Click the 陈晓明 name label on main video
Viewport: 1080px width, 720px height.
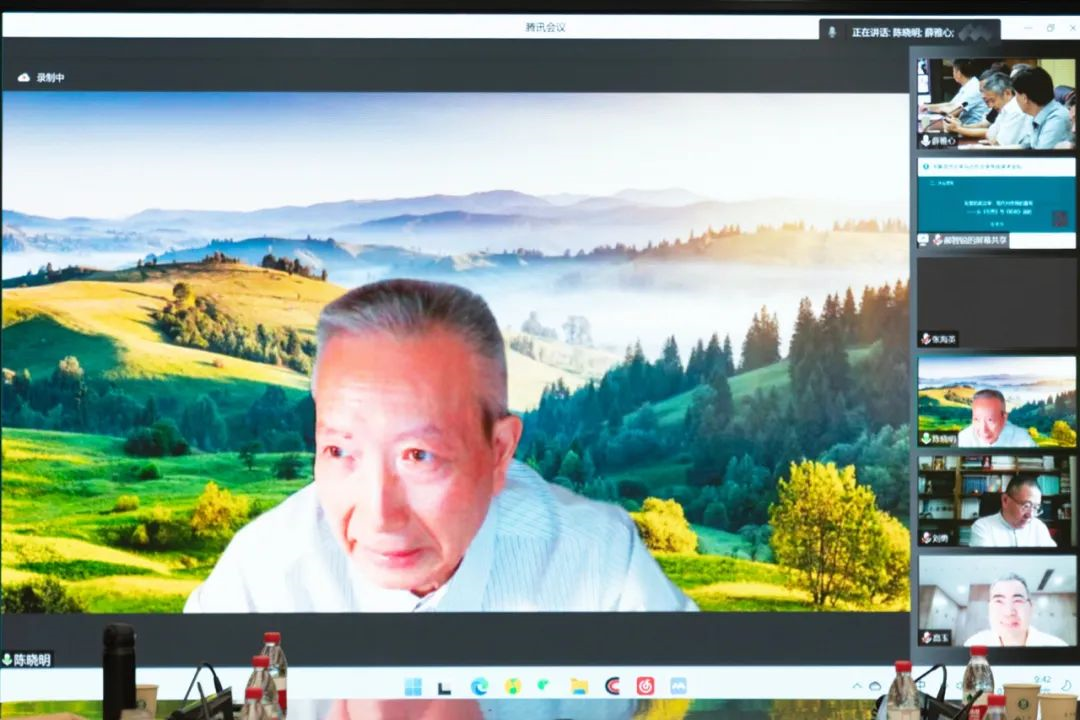(27, 660)
